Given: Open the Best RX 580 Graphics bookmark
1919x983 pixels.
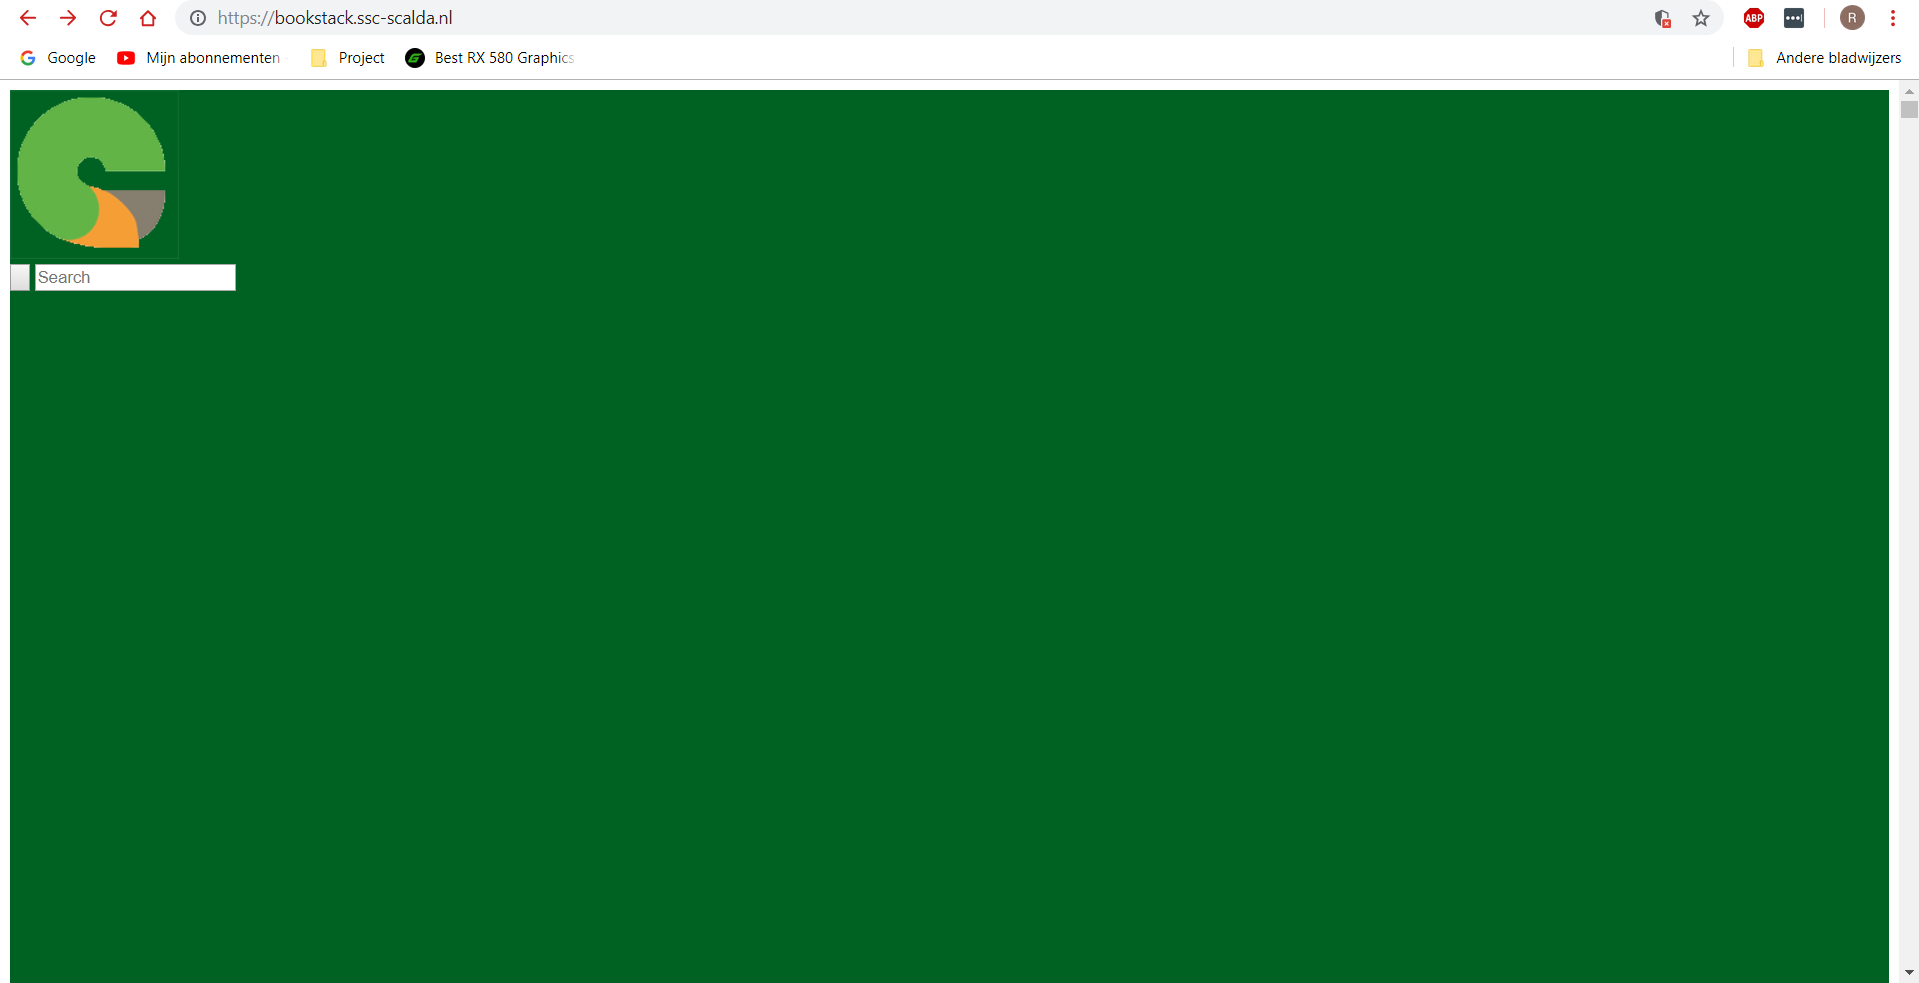Looking at the screenshot, I should click(489, 57).
